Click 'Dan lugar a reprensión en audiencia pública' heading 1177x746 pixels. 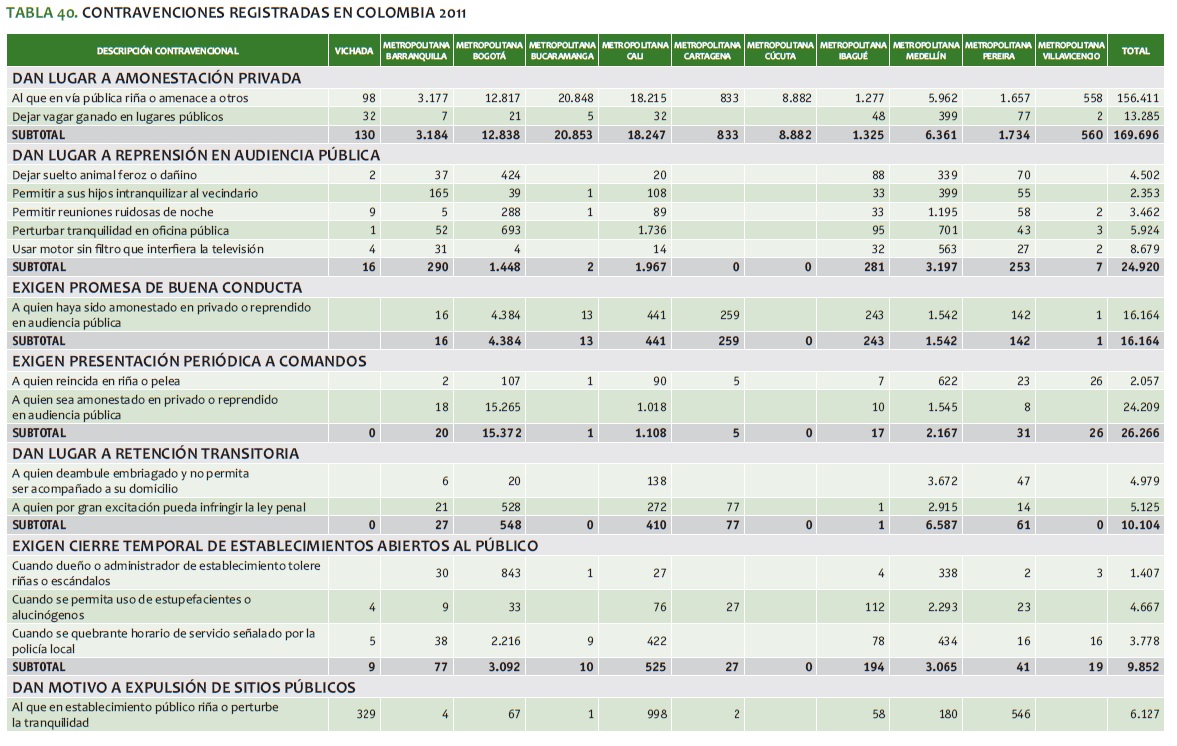196,155
